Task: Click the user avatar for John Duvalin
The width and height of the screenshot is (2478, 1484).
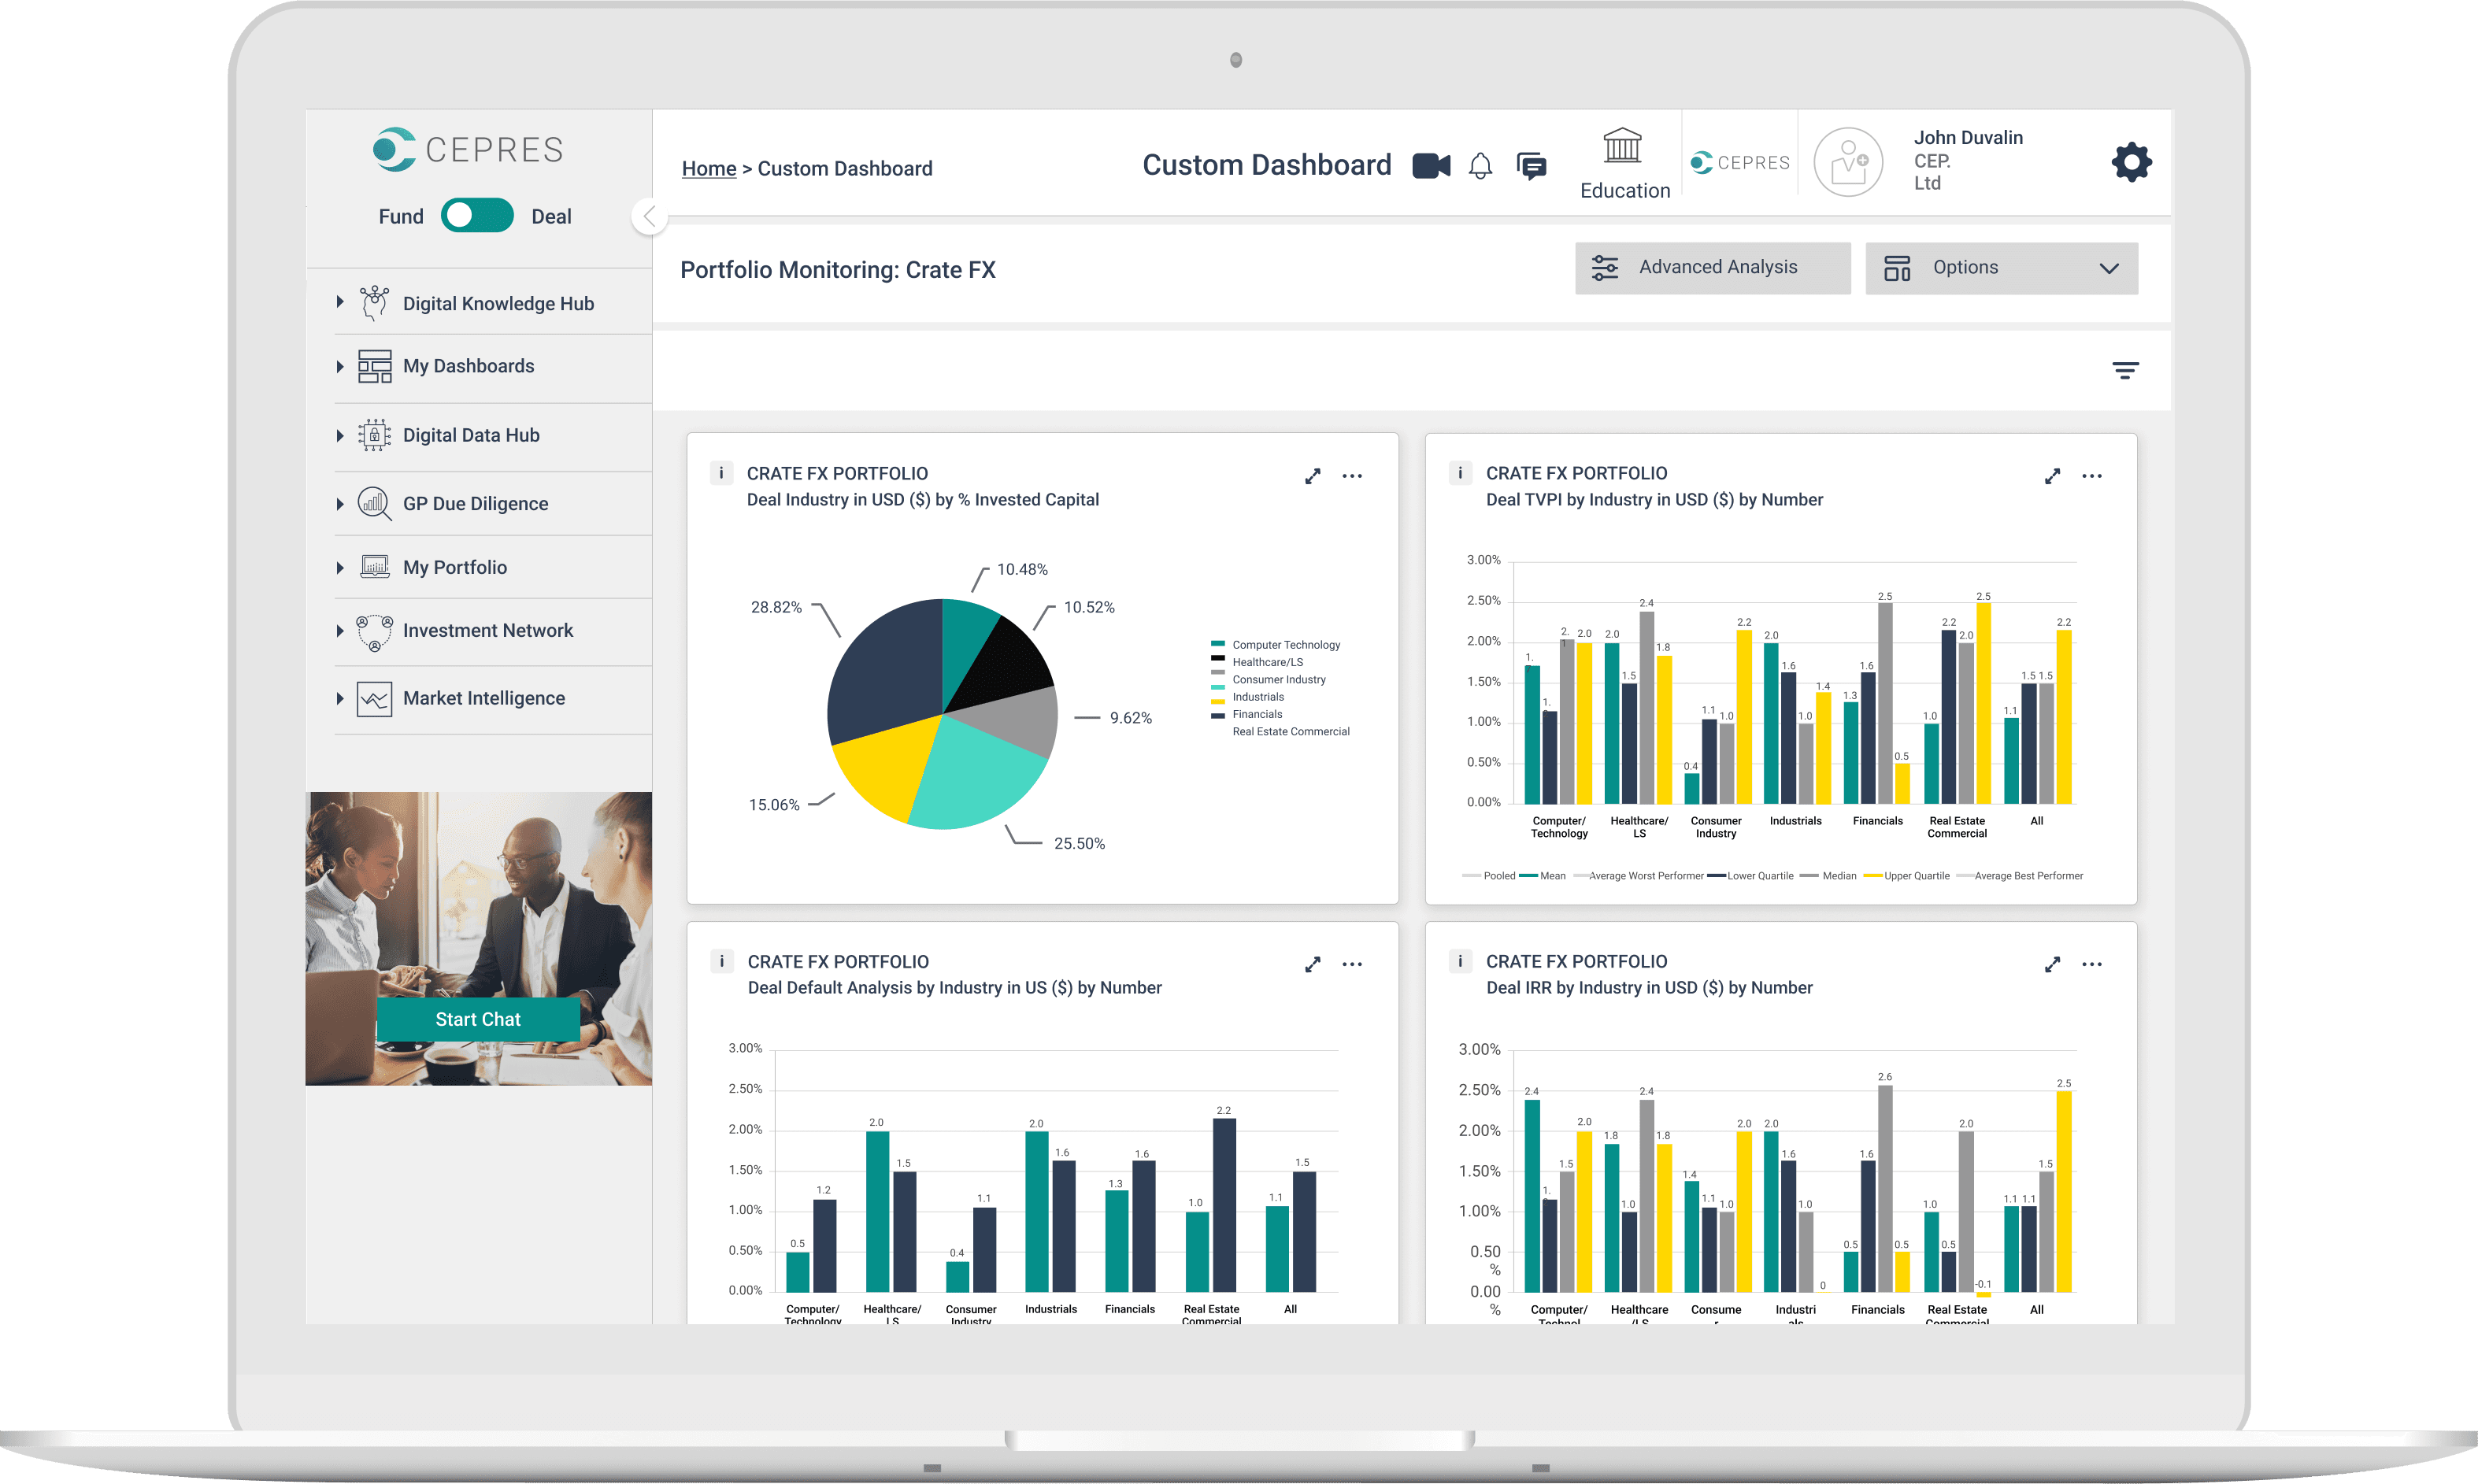Action: tap(1847, 161)
